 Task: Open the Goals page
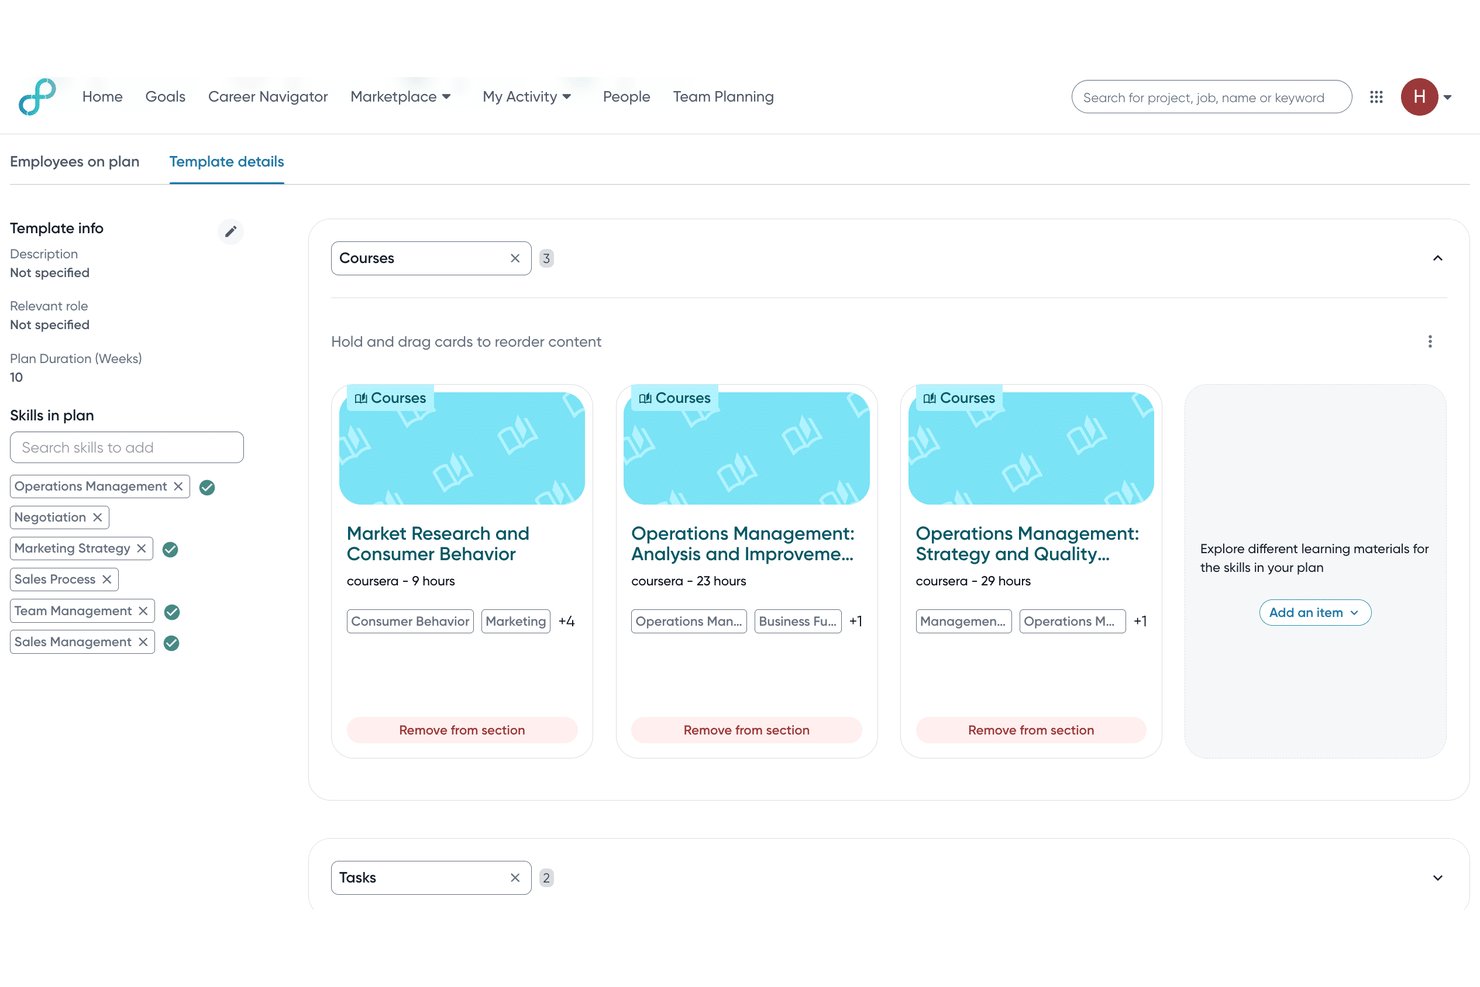coord(165,97)
